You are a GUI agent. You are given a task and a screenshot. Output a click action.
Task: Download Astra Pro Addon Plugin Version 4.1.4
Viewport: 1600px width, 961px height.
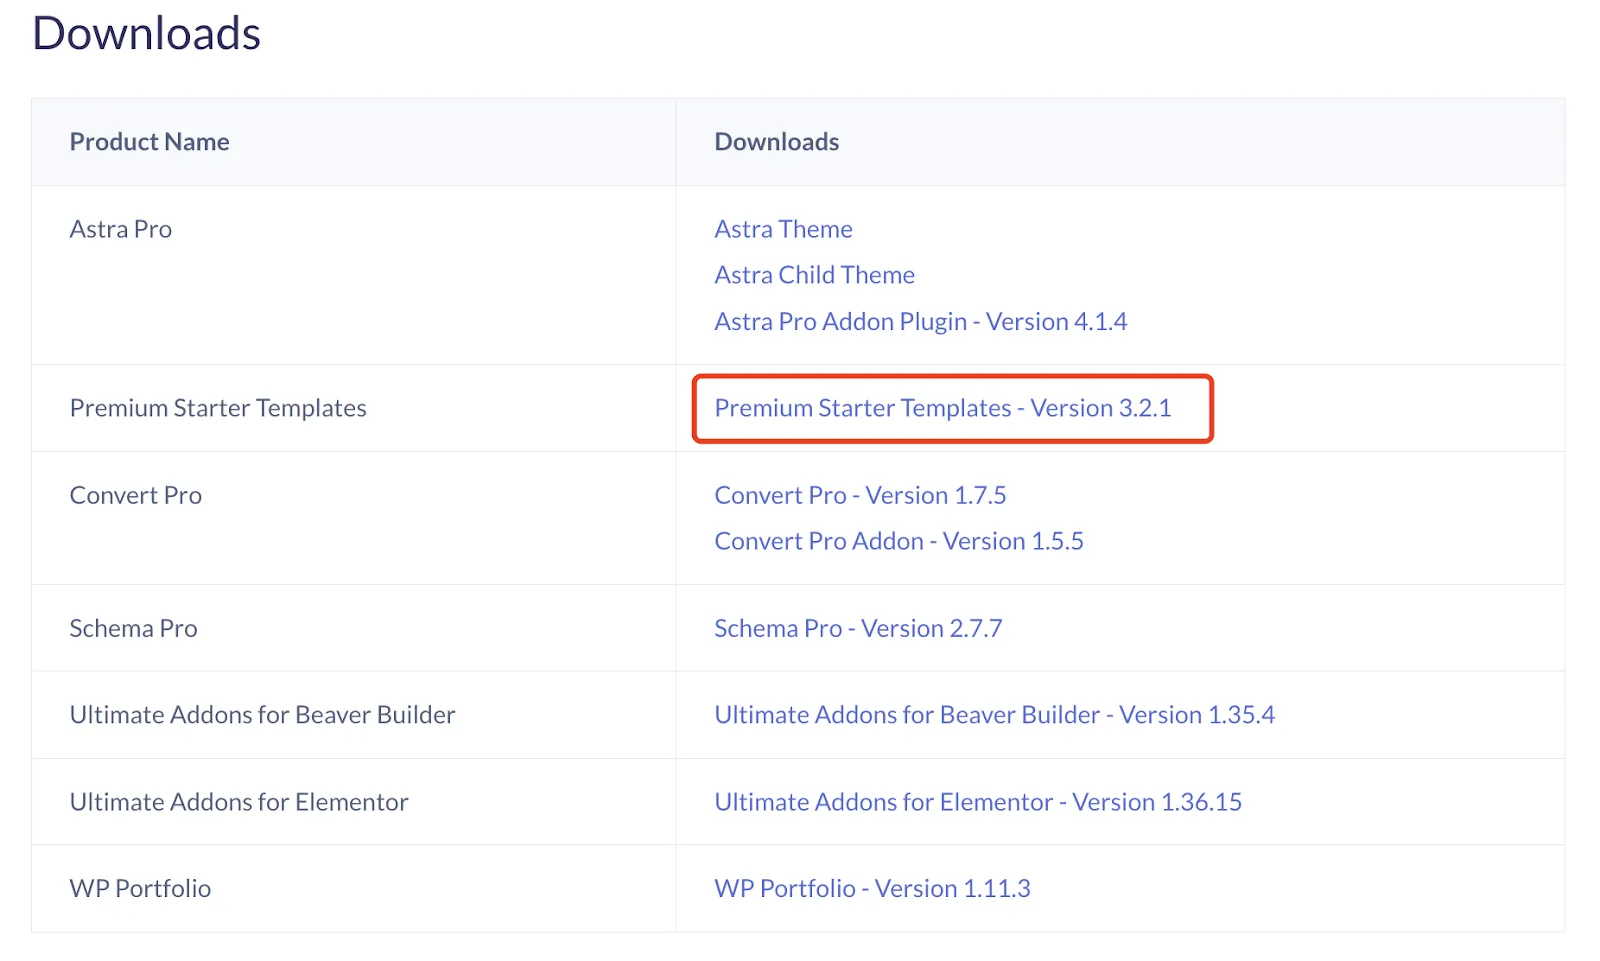click(x=920, y=321)
